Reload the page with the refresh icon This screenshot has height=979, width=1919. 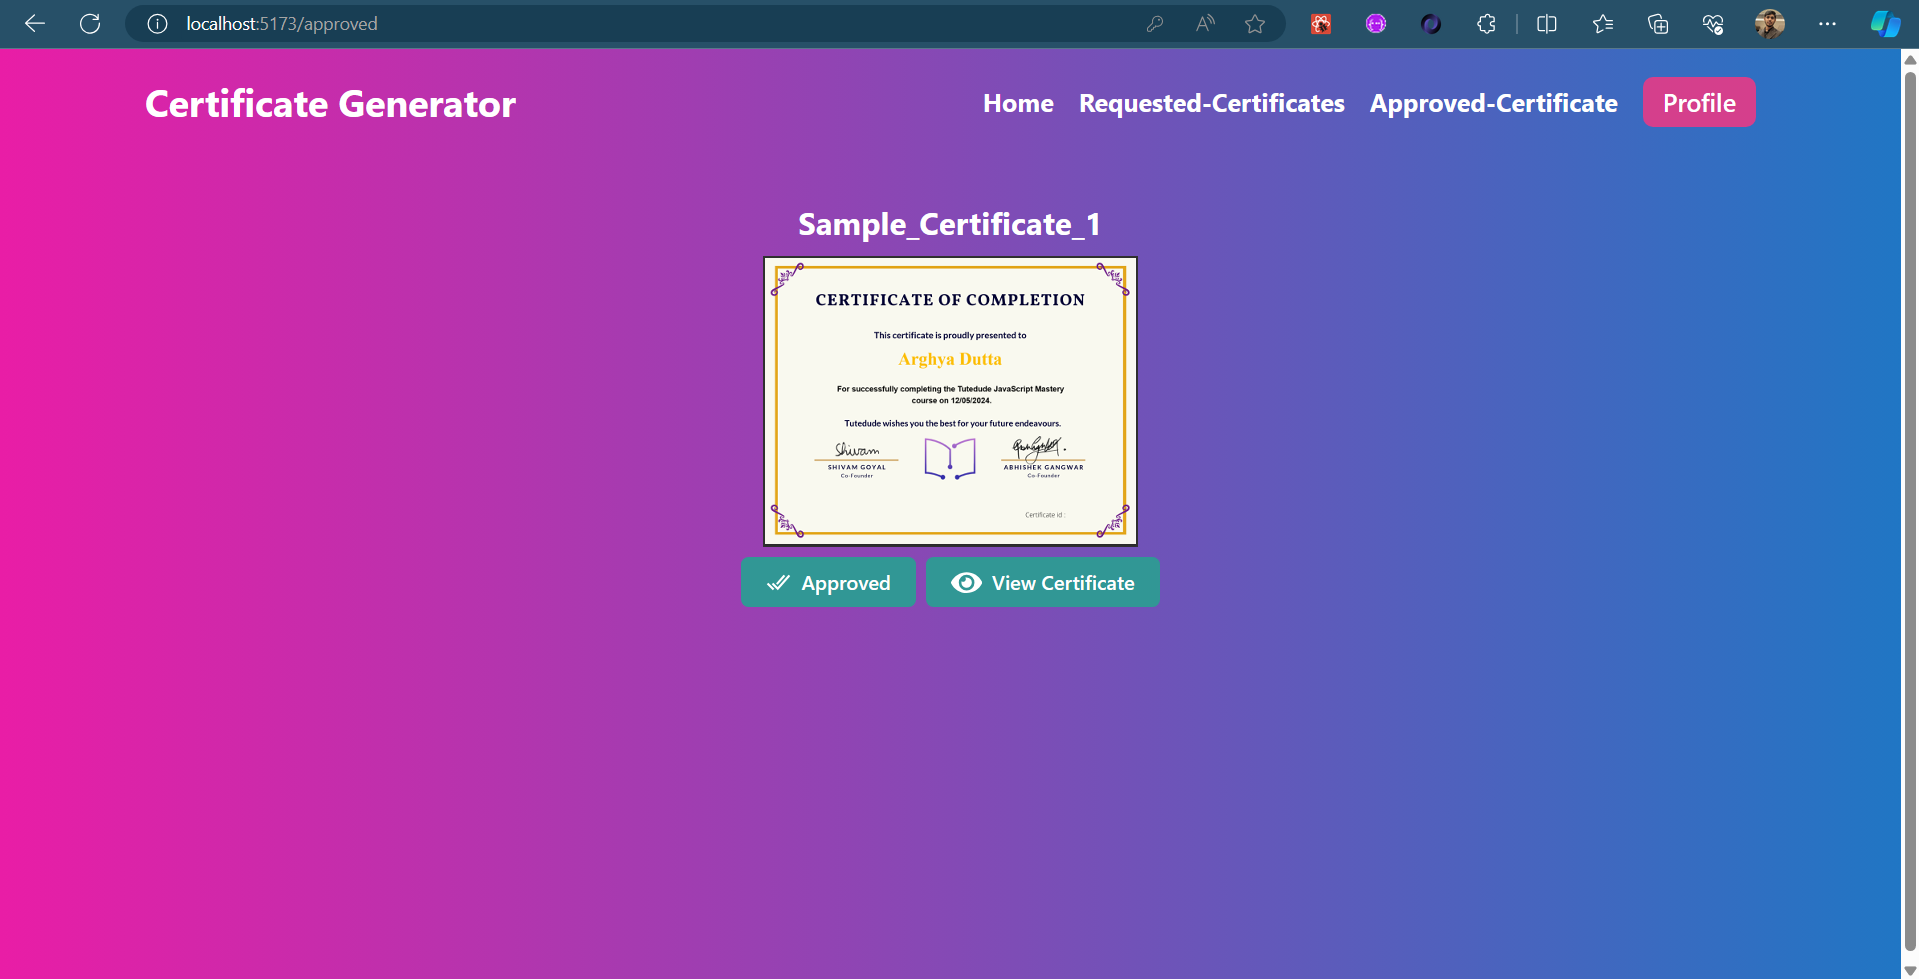[x=90, y=24]
